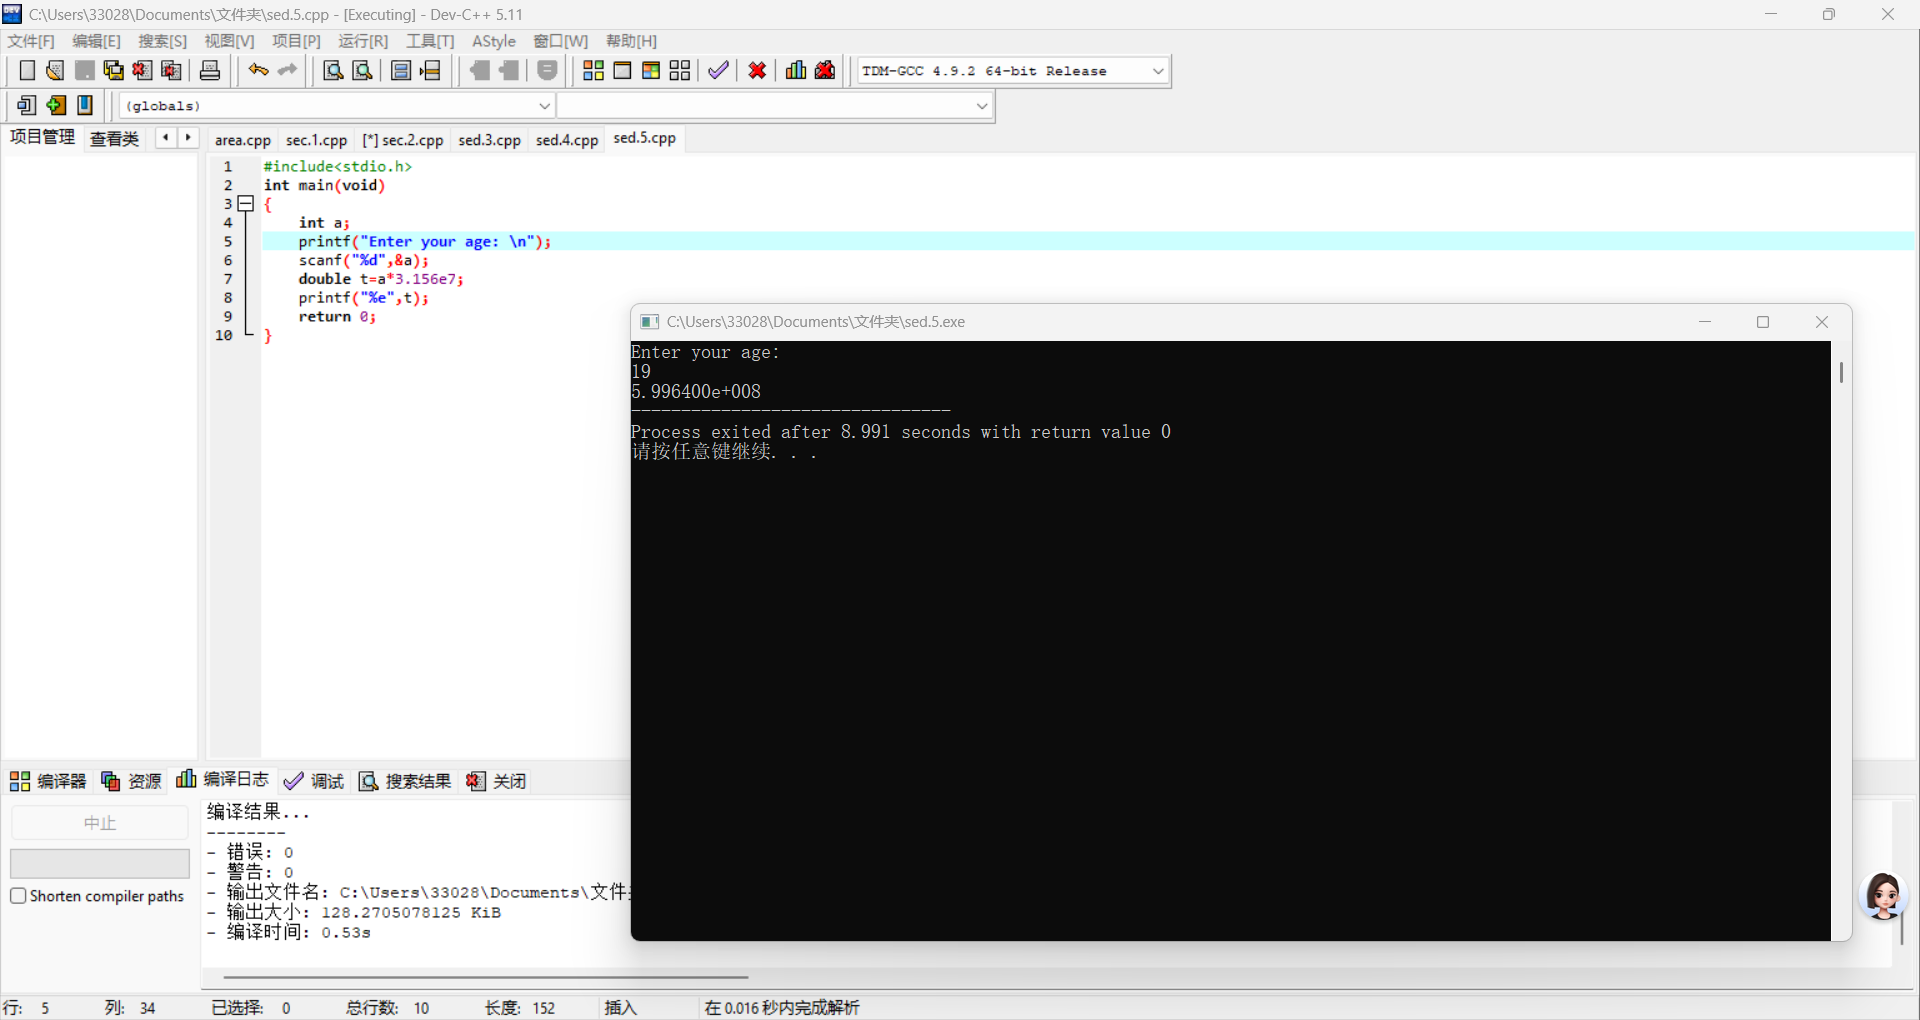Show the 编译器 bottom panel tab
This screenshot has height=1020, width=1920.
(48, 781)
